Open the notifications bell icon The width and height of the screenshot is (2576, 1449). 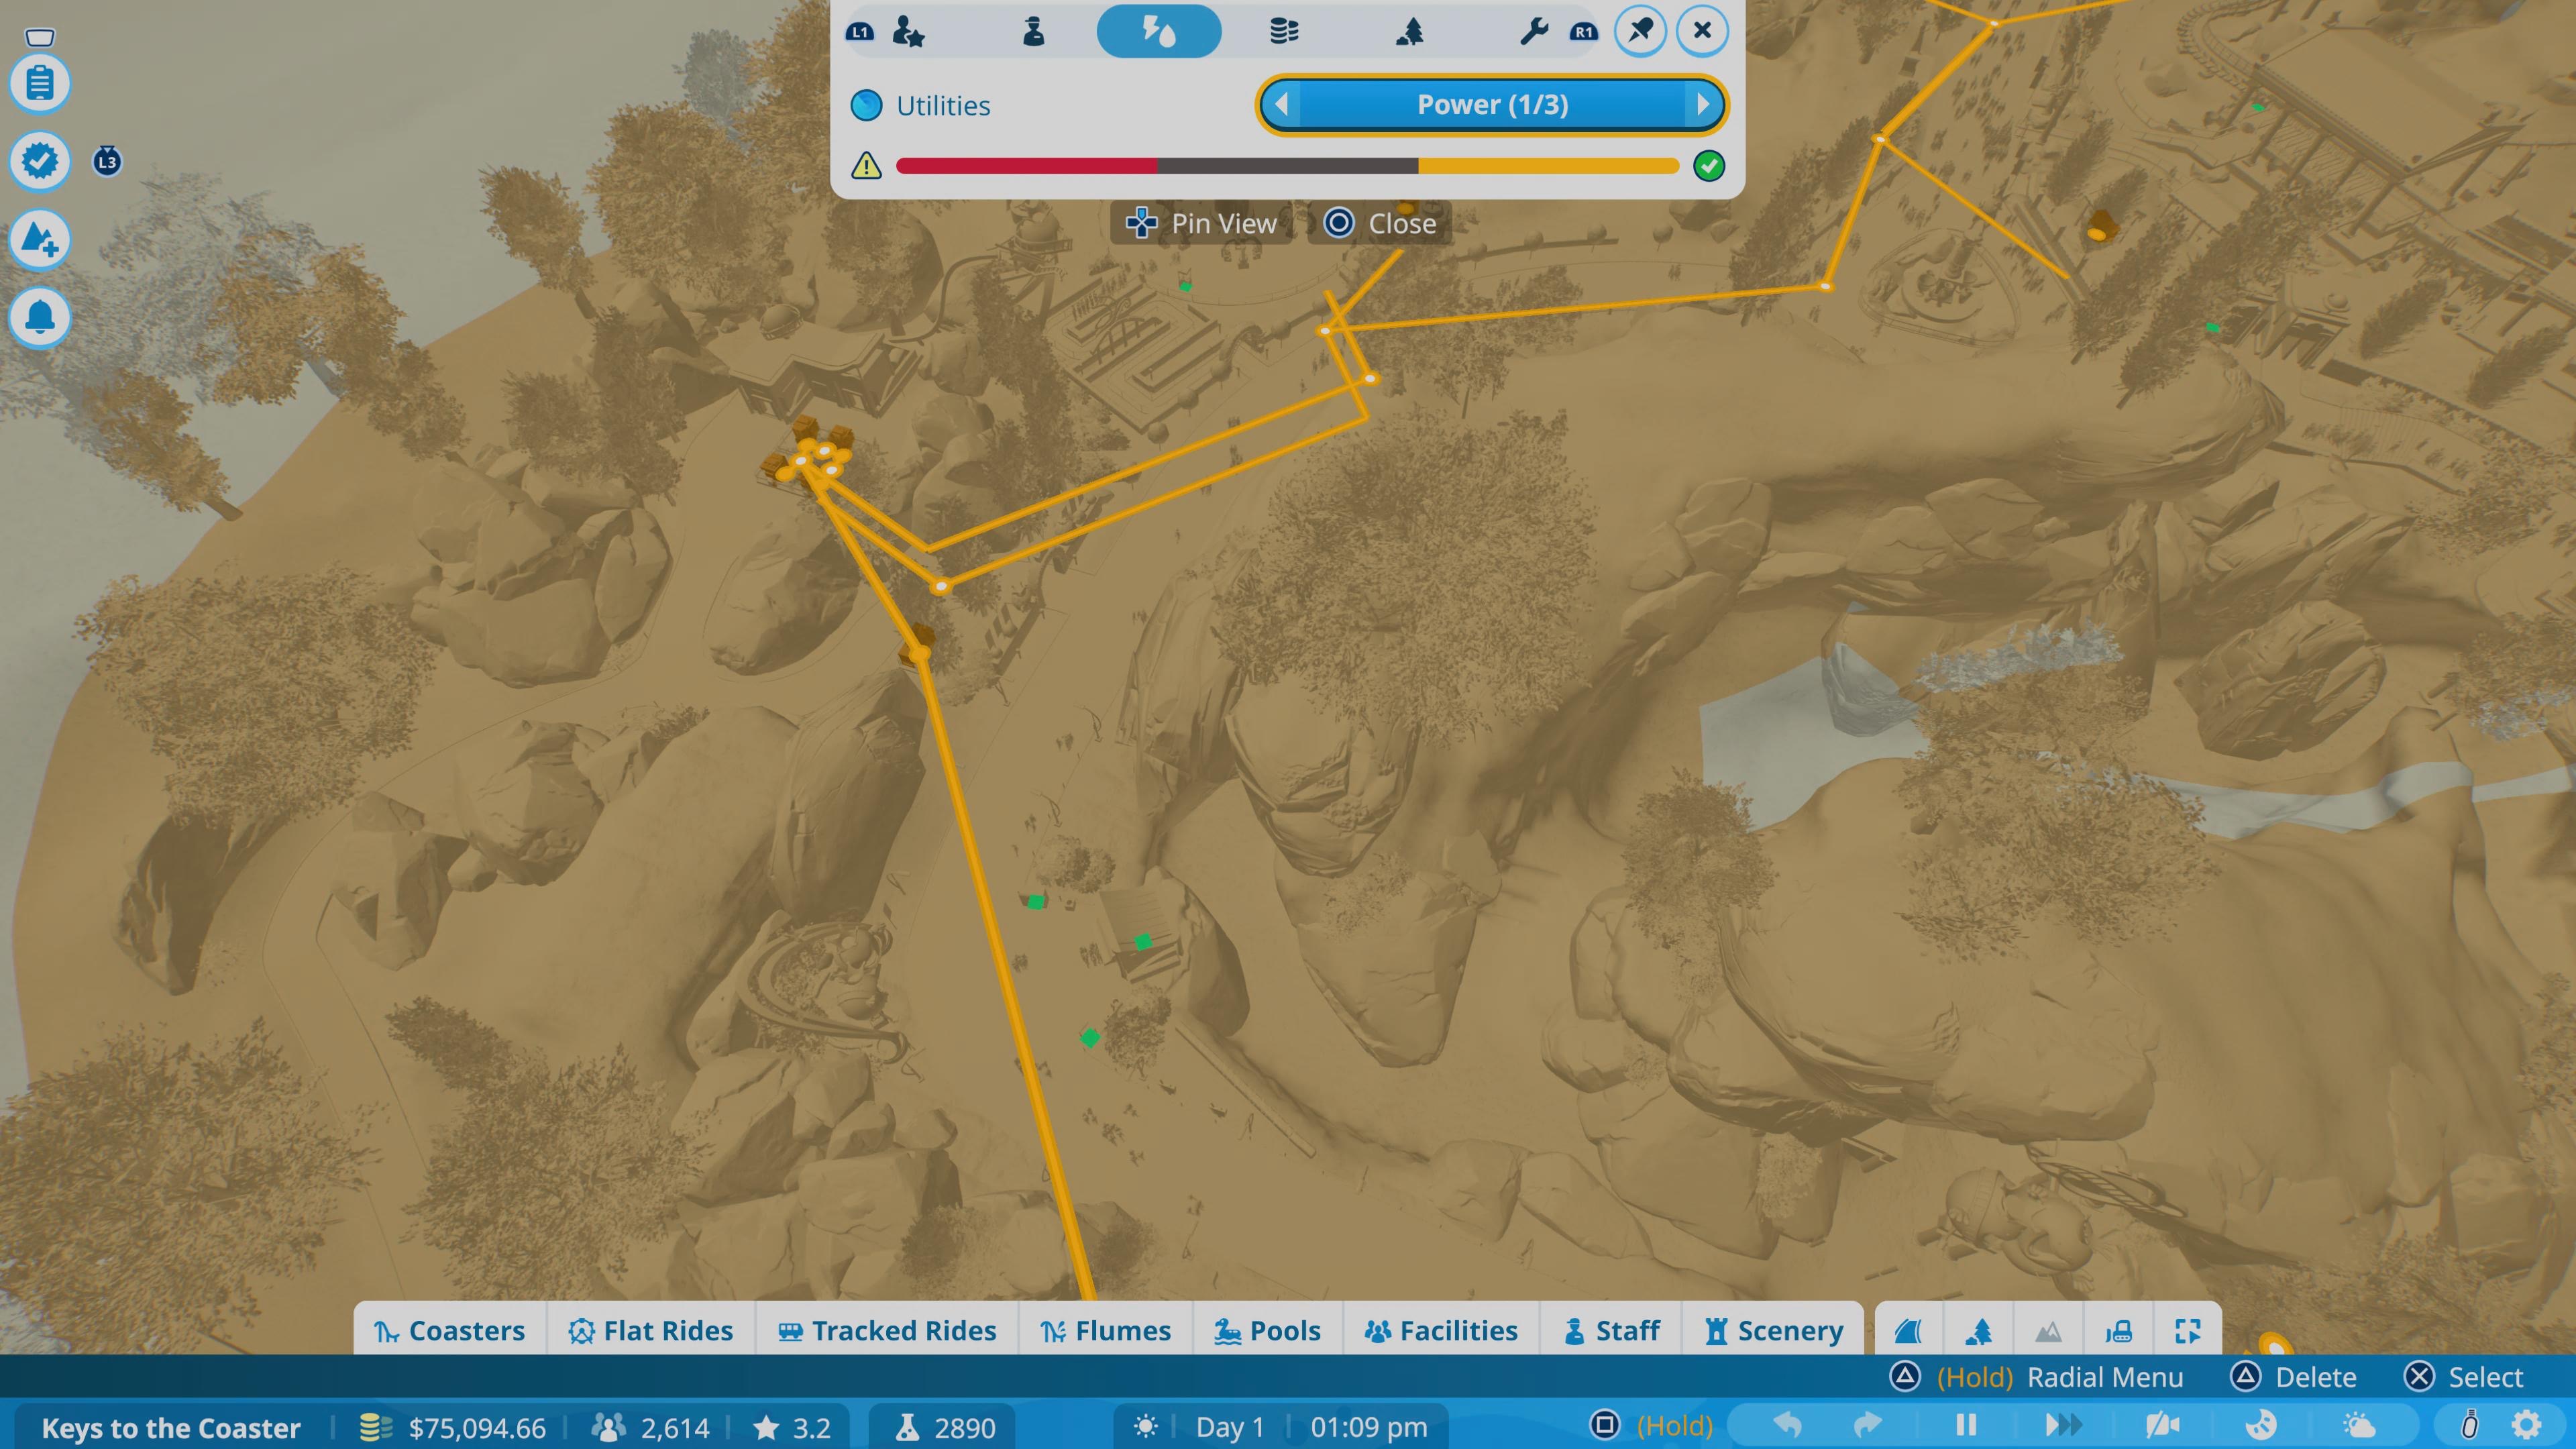[x=40, y=317]
